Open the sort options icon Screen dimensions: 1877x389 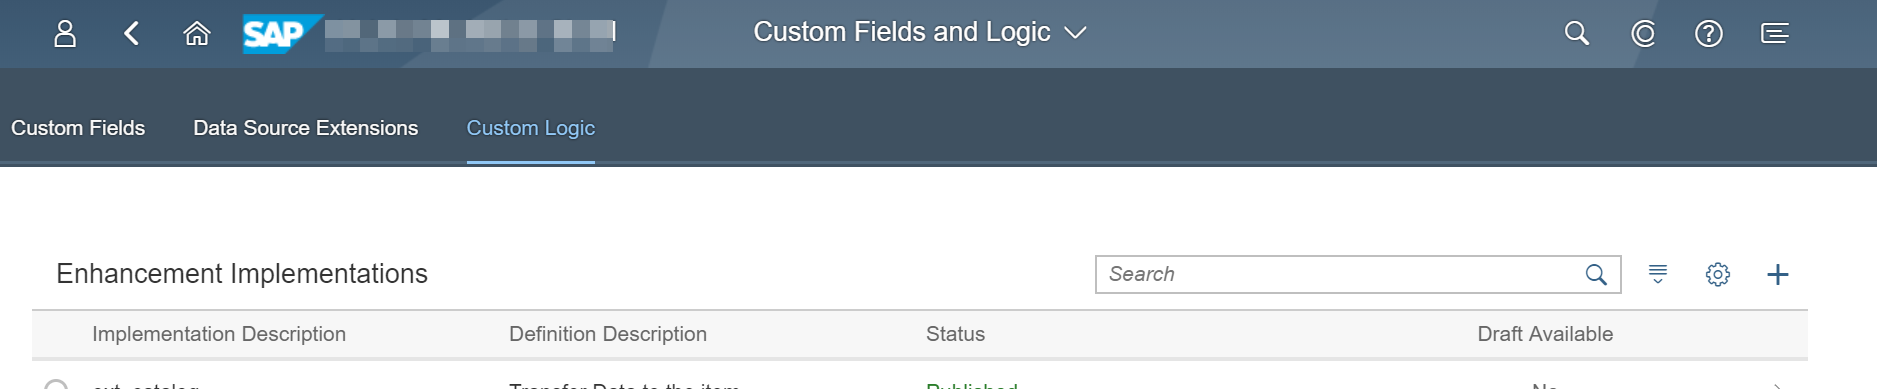(x=1658, y=274)
